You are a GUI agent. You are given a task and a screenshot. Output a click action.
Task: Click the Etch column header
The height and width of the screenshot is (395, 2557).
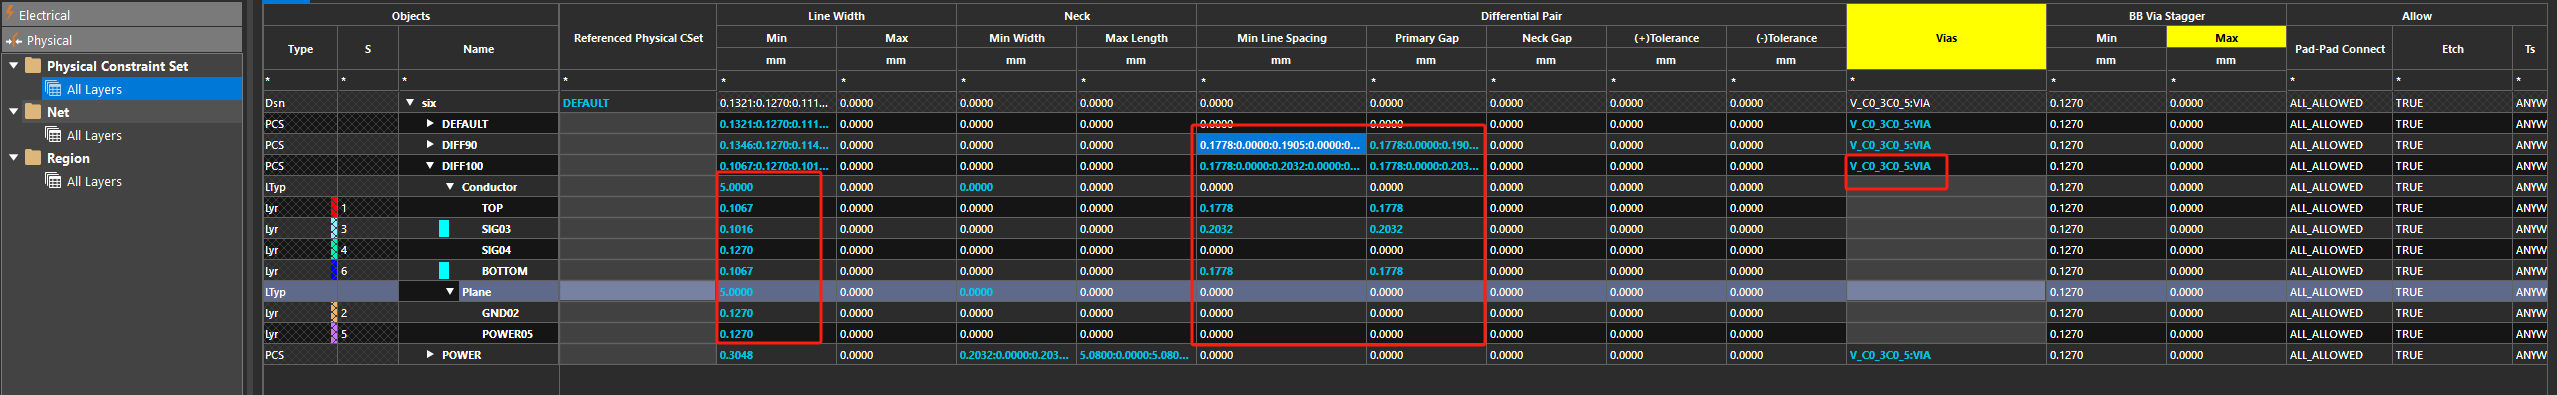2452,48
